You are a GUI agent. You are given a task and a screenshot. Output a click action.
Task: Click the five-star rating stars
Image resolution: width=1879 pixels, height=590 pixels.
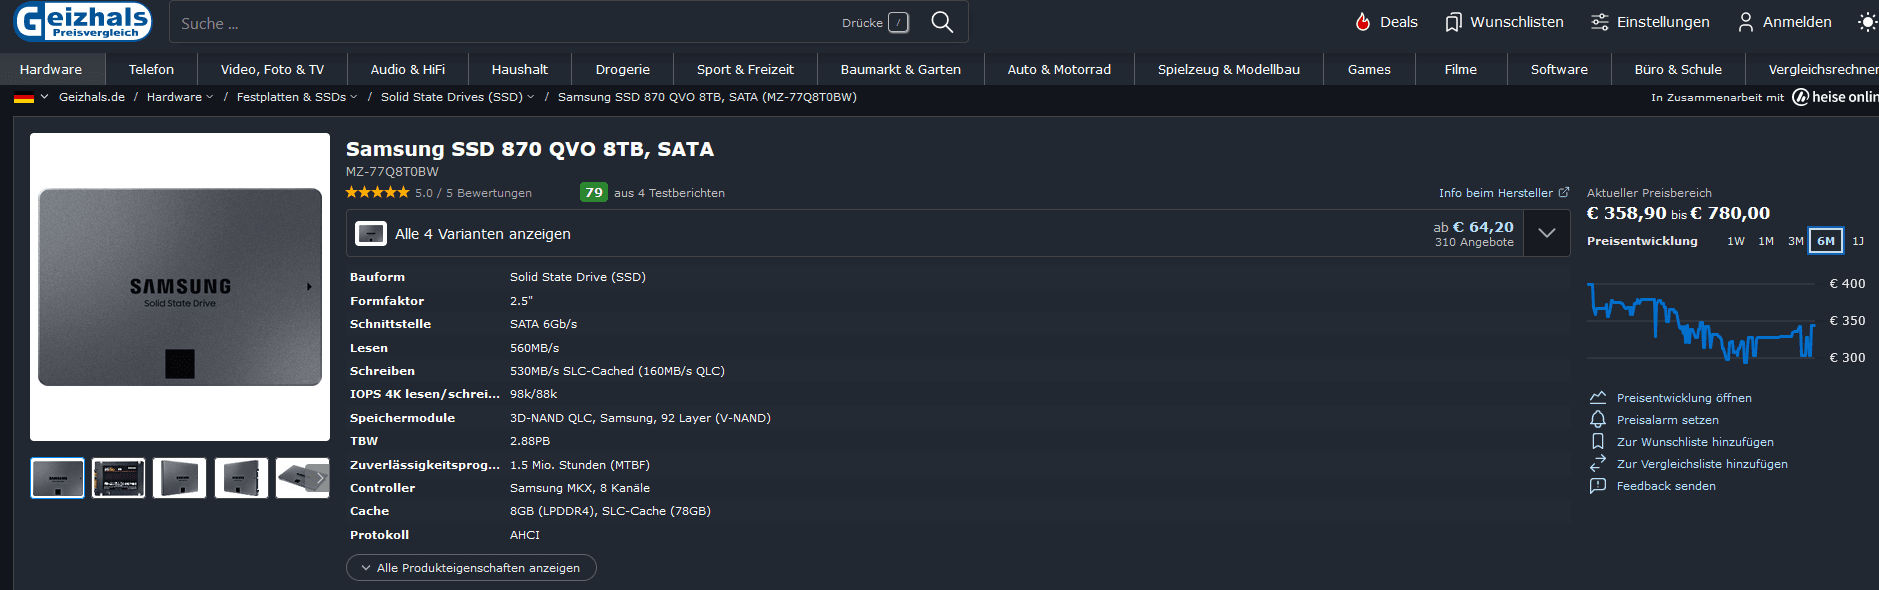click(378, 193)
